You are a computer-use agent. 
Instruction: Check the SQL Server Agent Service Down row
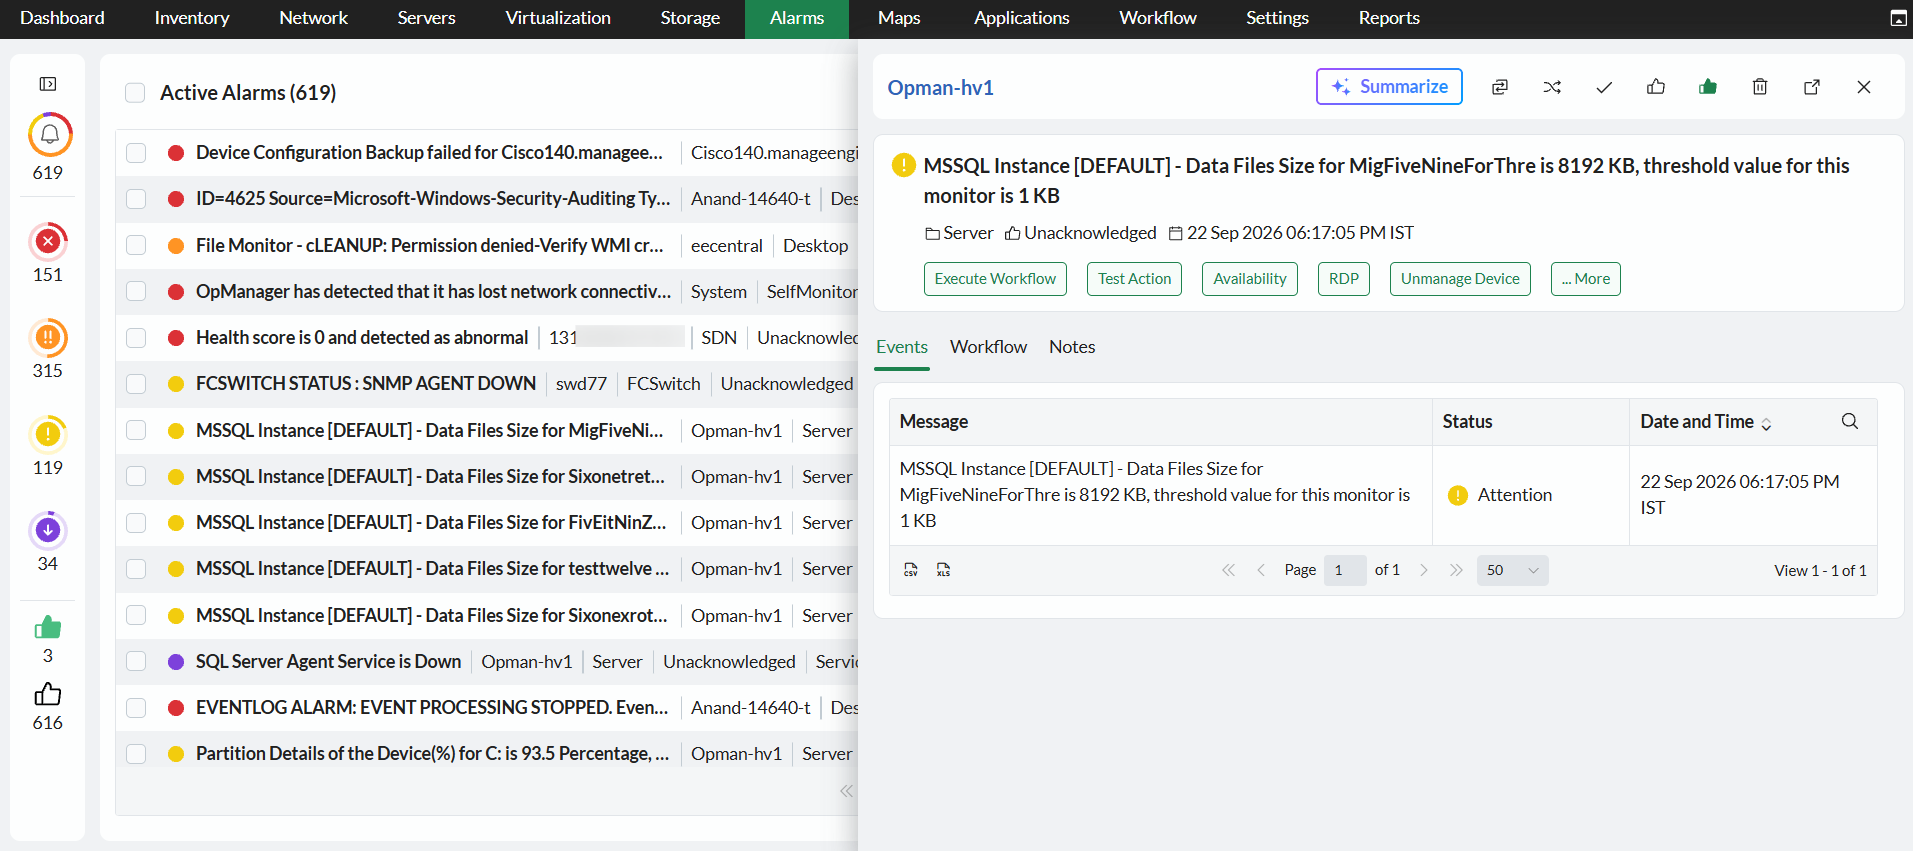tap(136, 662)
